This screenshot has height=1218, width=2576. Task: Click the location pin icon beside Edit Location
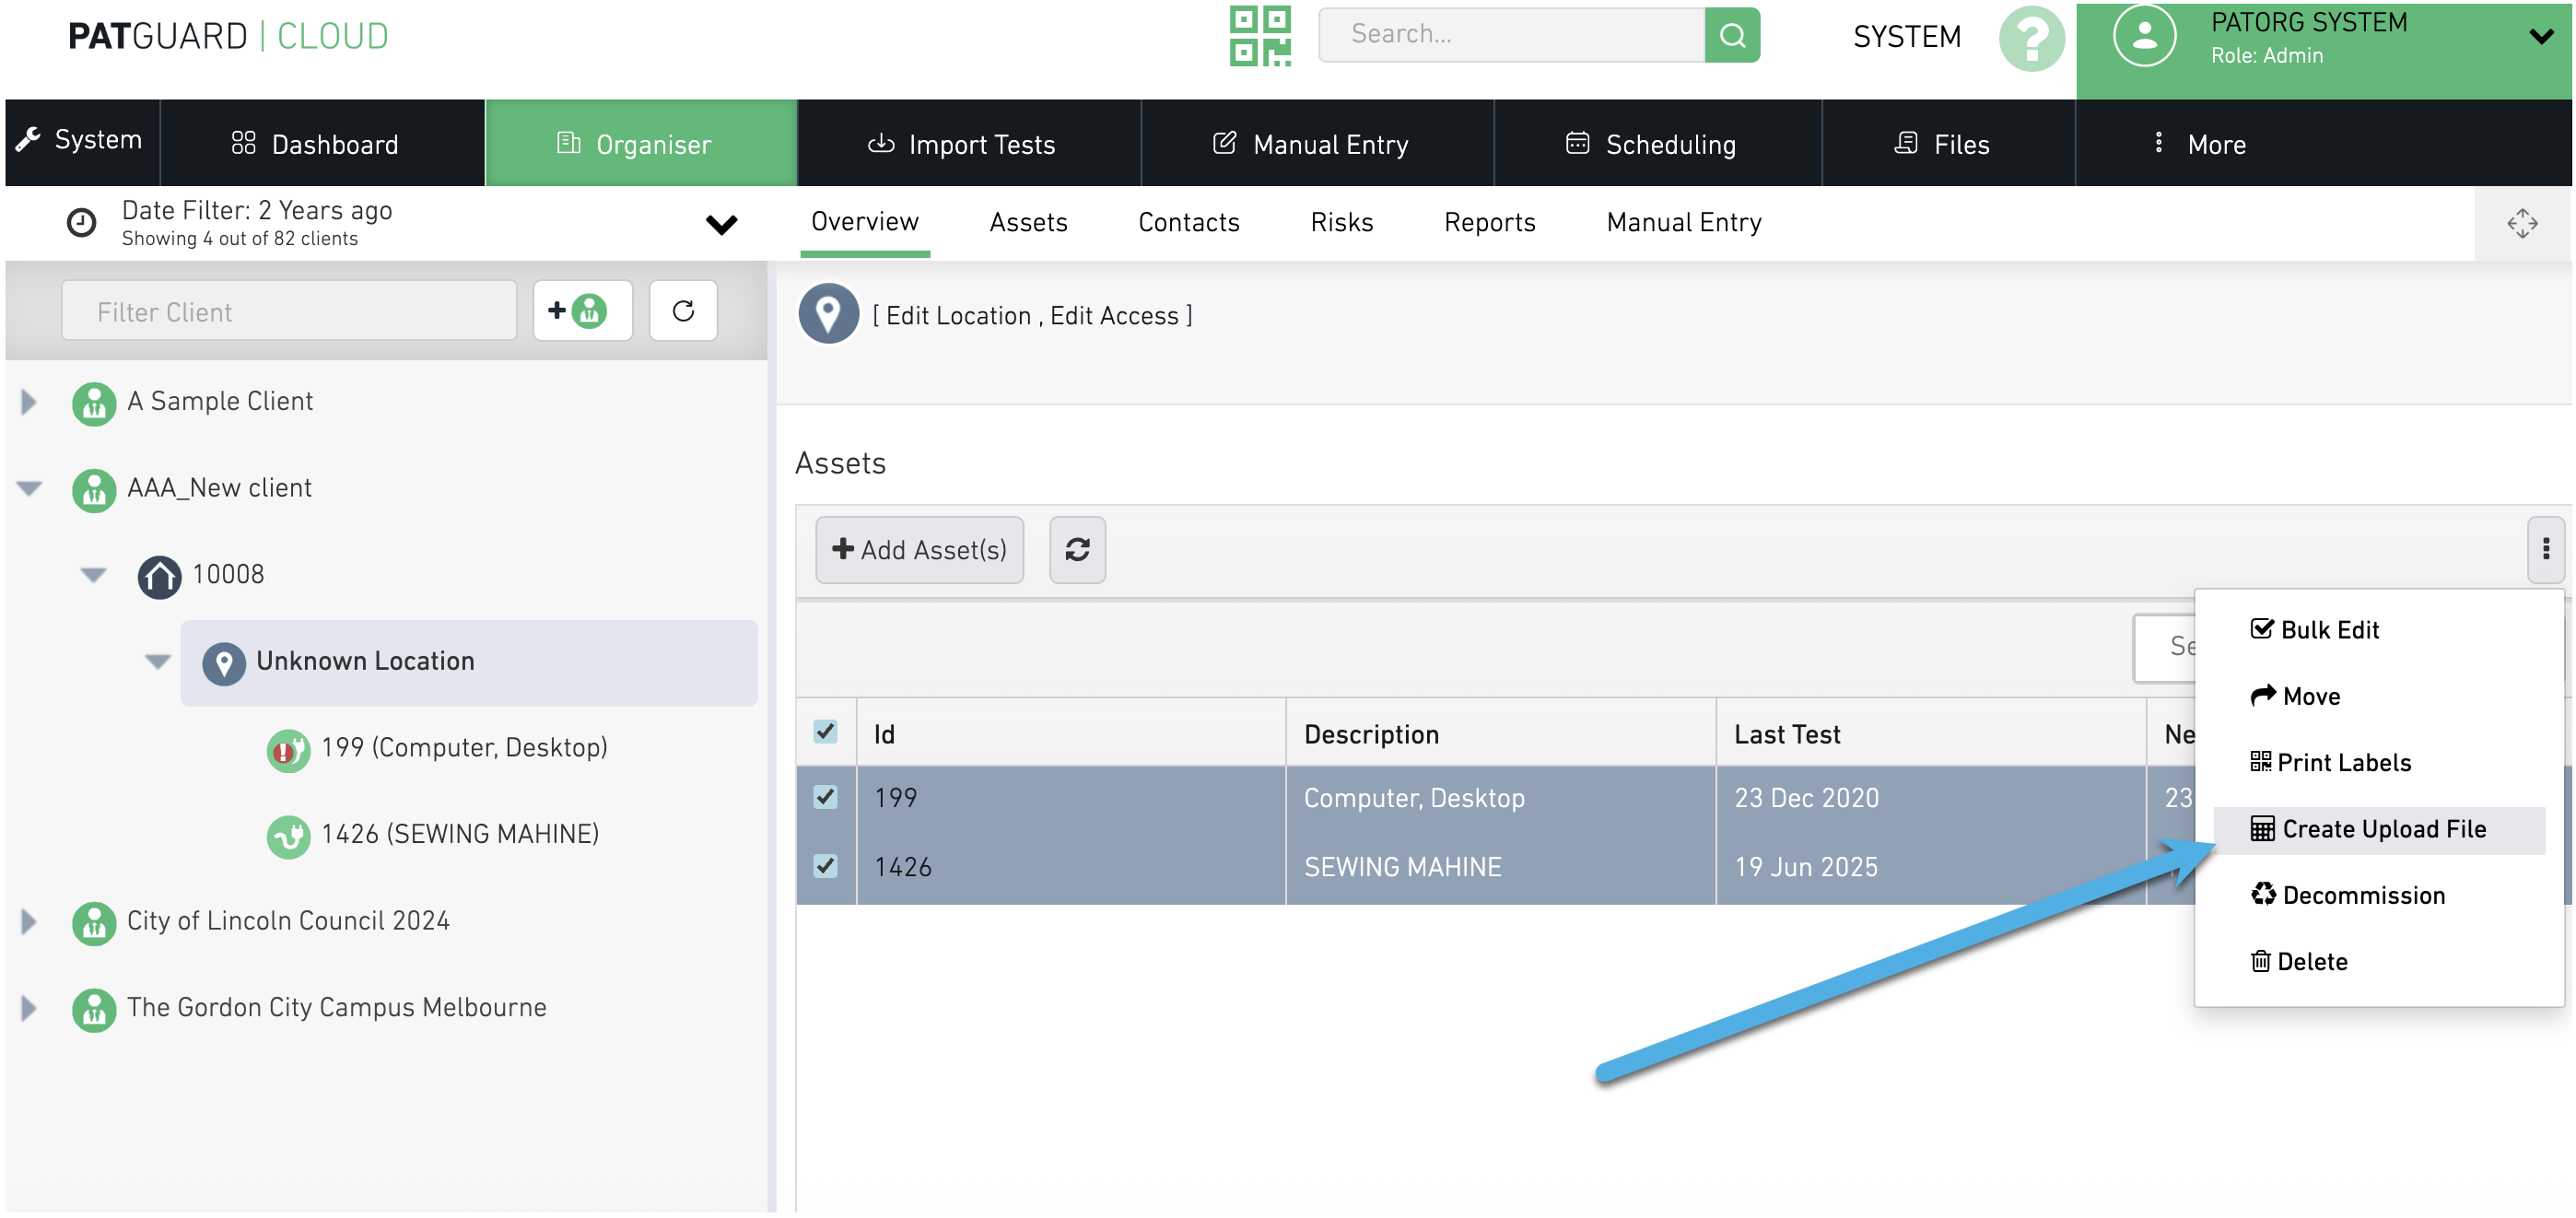click(x=828, y=314)
